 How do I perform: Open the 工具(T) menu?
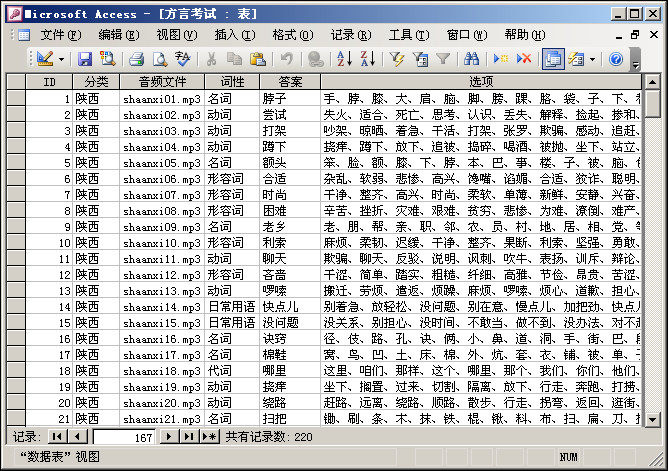409,35
